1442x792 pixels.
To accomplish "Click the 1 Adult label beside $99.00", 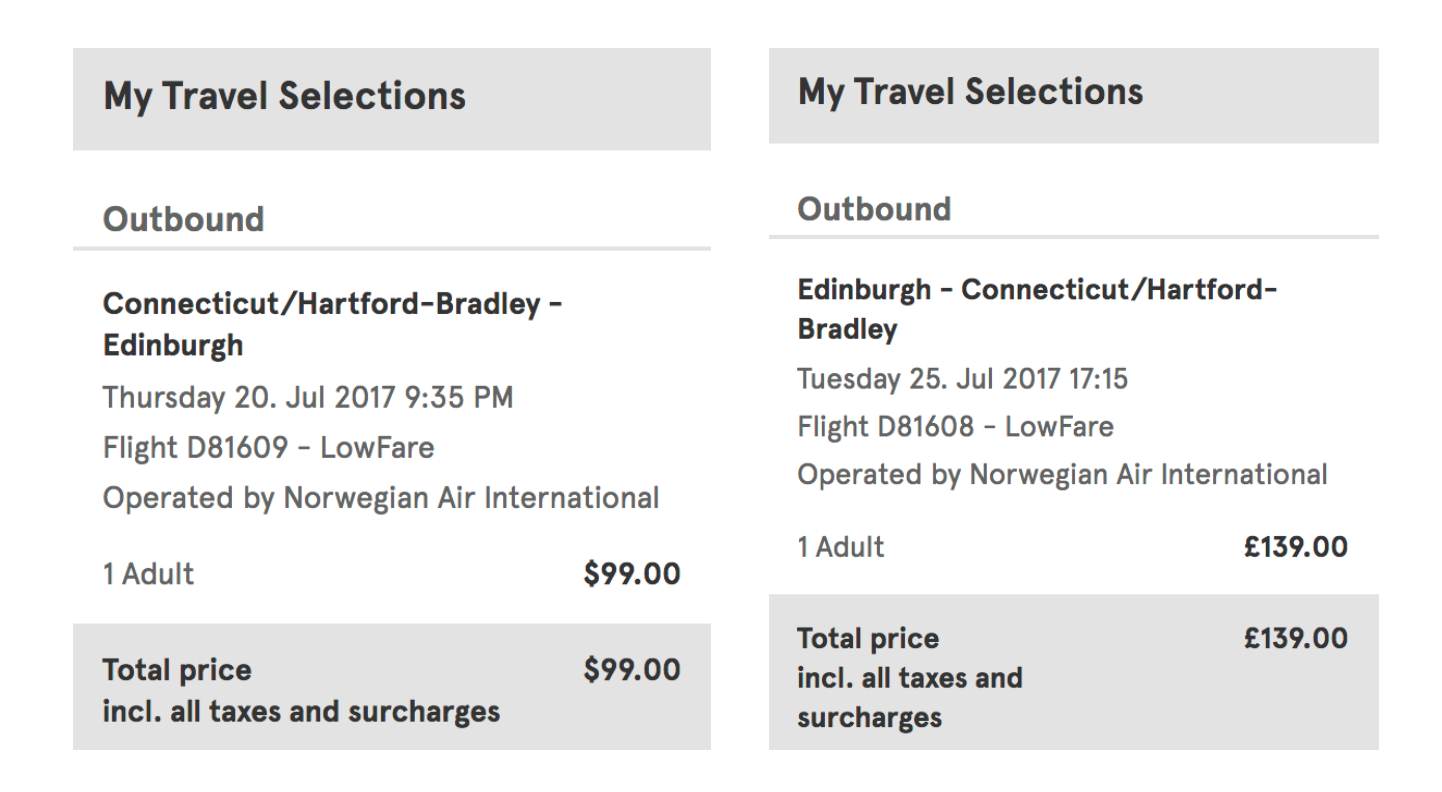I will 148,574.
